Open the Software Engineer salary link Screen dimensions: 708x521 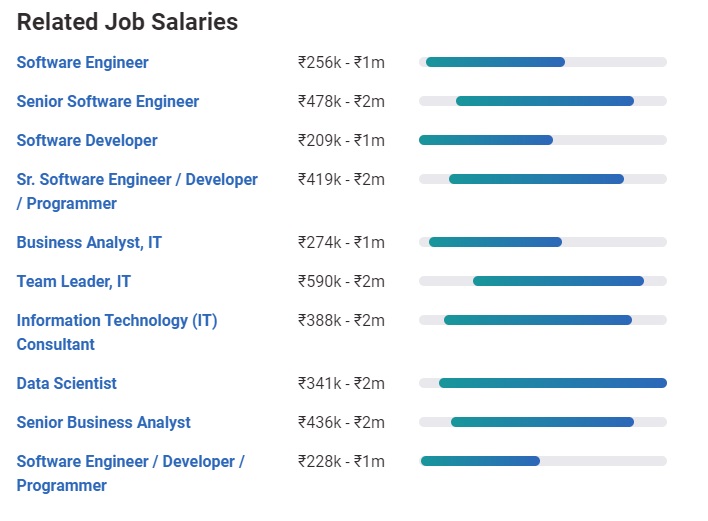[x=82, y=62]
